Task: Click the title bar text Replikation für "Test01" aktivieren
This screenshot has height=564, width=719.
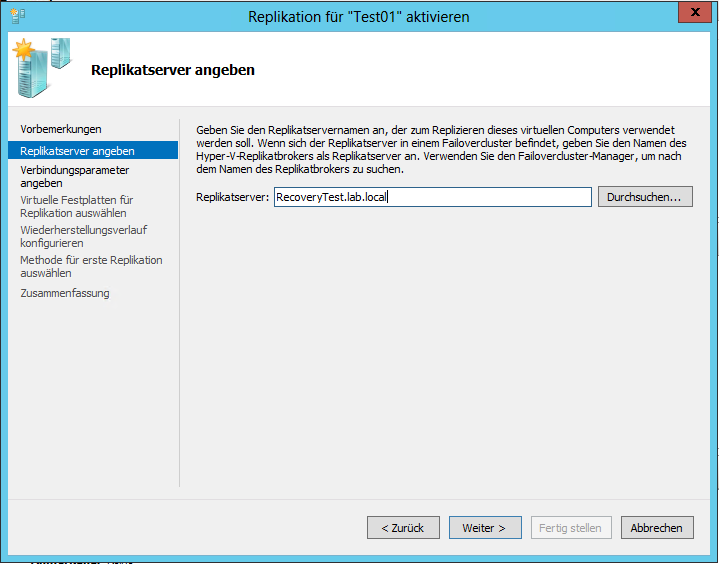Action: click(x=359, y=16)
